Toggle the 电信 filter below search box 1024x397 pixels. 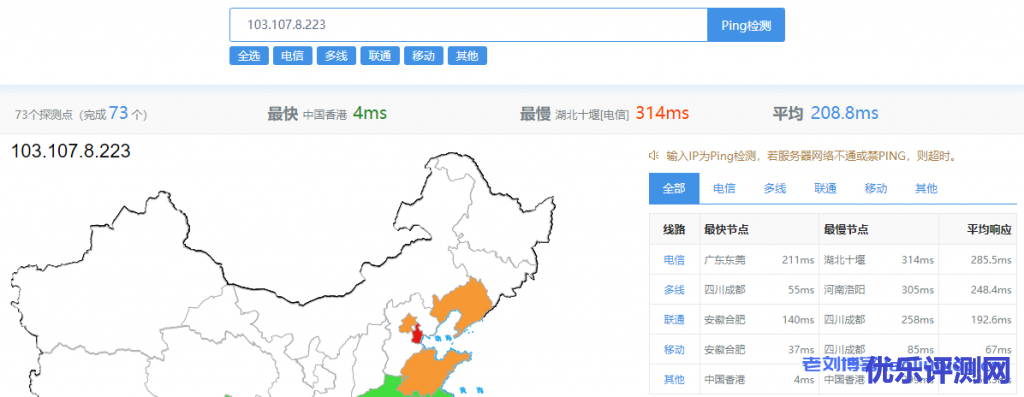(x=293, y=56)
